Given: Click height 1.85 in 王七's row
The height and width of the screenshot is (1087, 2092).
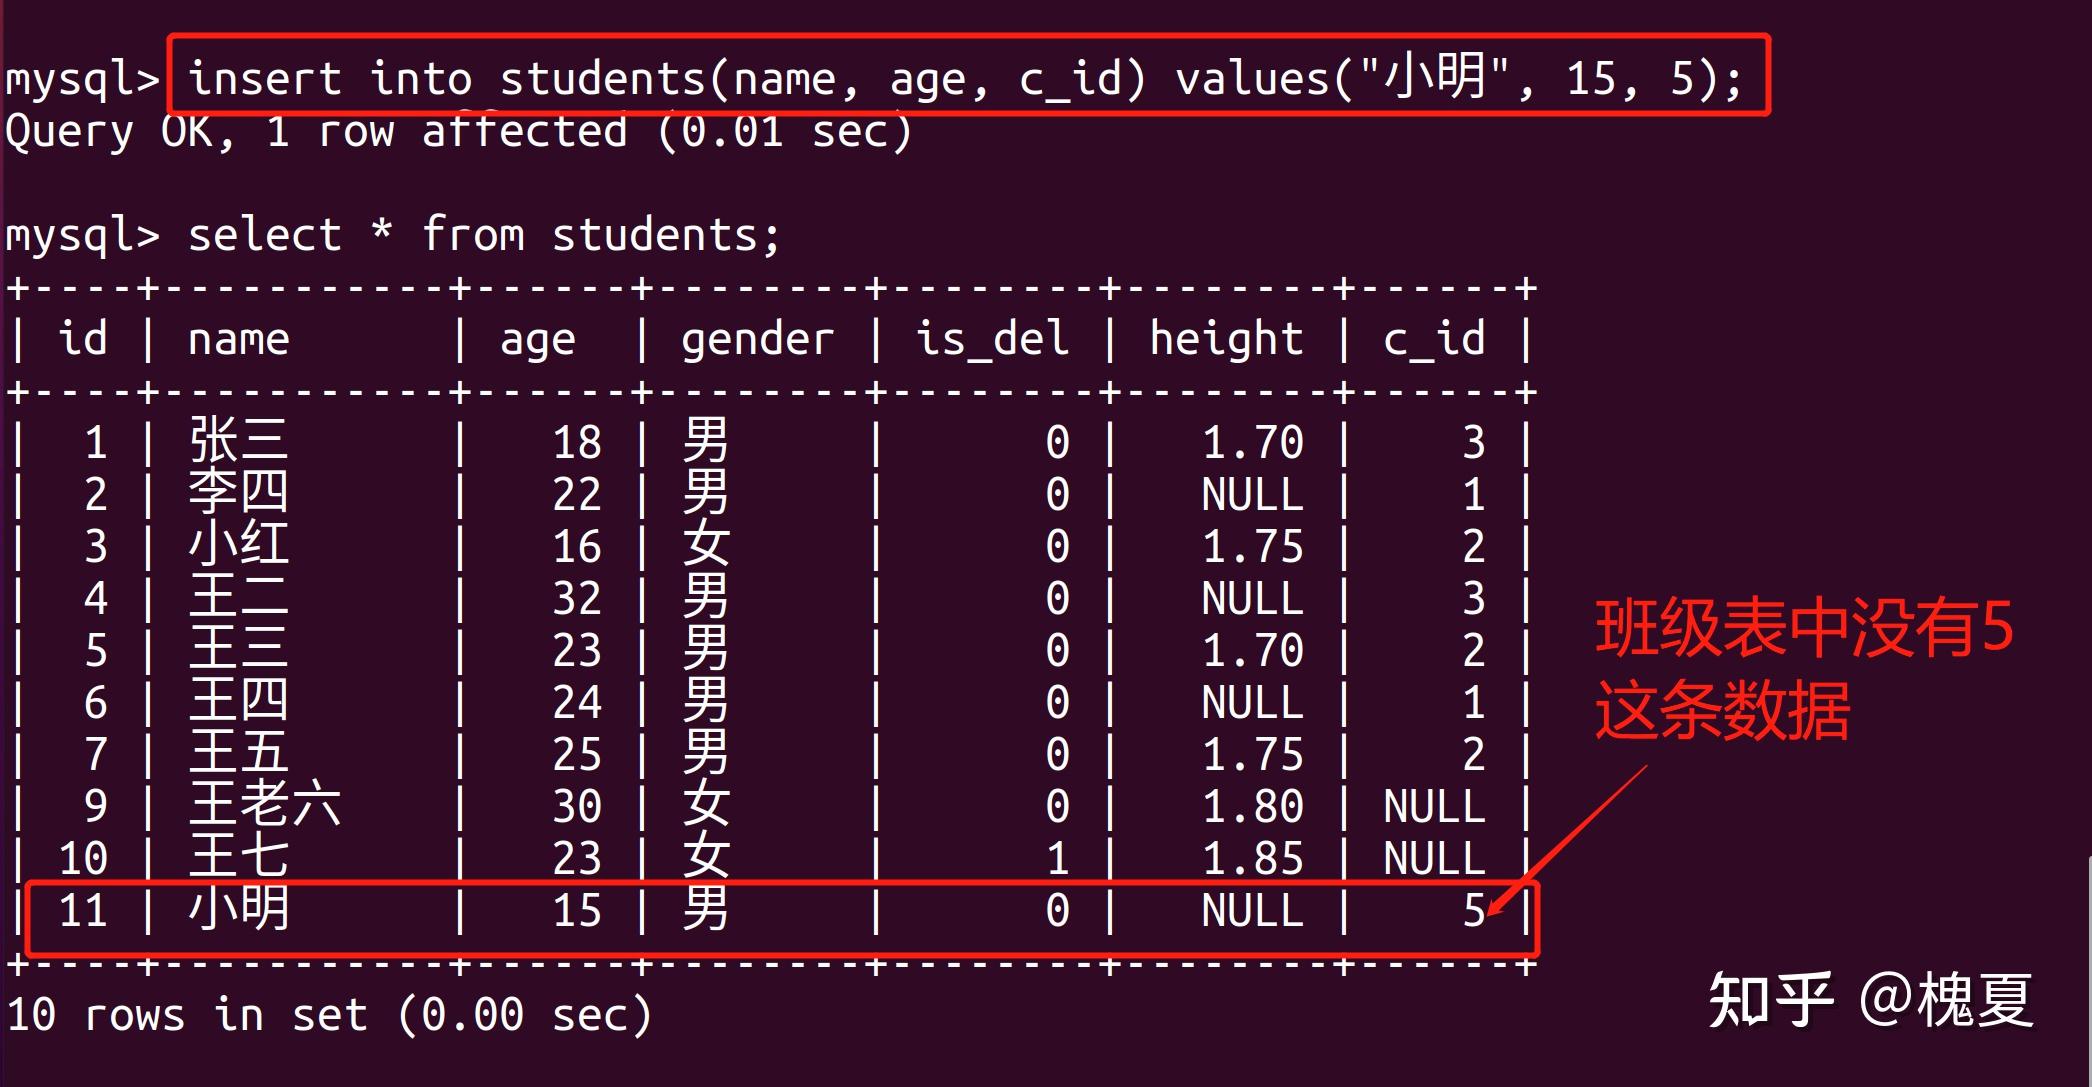Looking at the screenshot, I should click(1252, 858).
